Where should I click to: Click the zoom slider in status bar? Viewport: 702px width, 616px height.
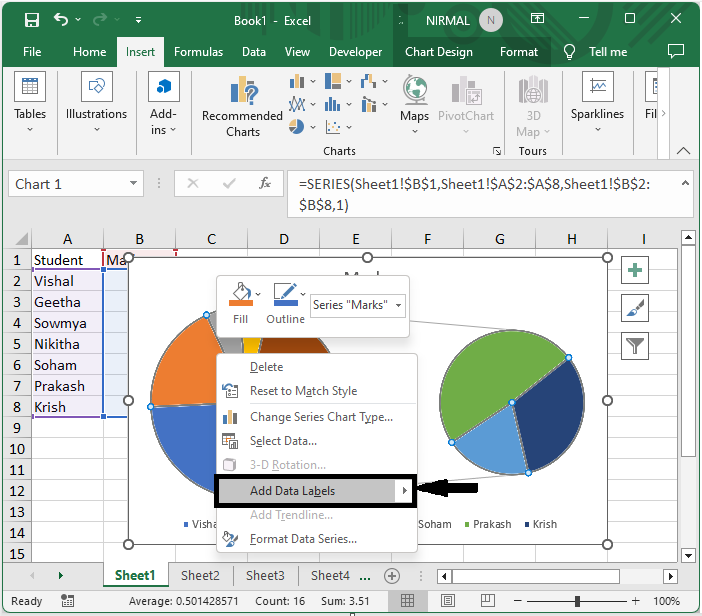(x=577, y=601)
